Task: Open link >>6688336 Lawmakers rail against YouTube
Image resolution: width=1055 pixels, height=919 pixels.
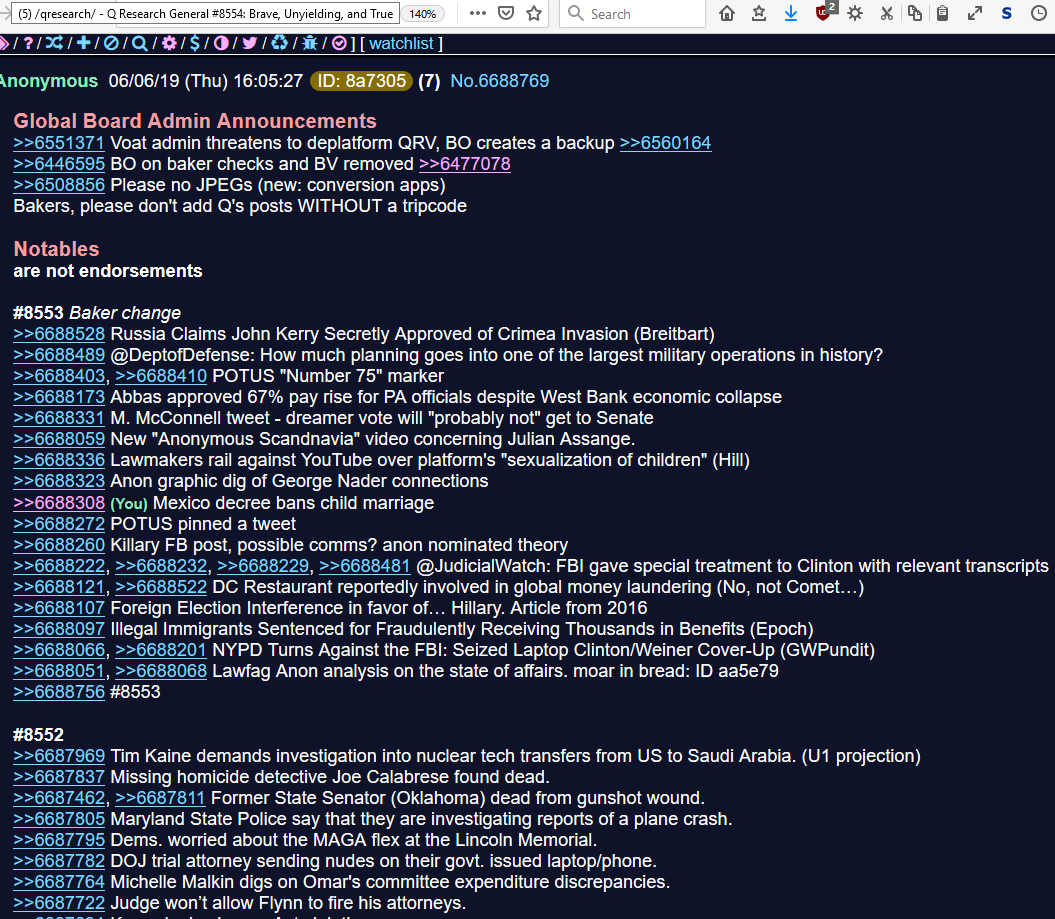Action: coord(59,460)
